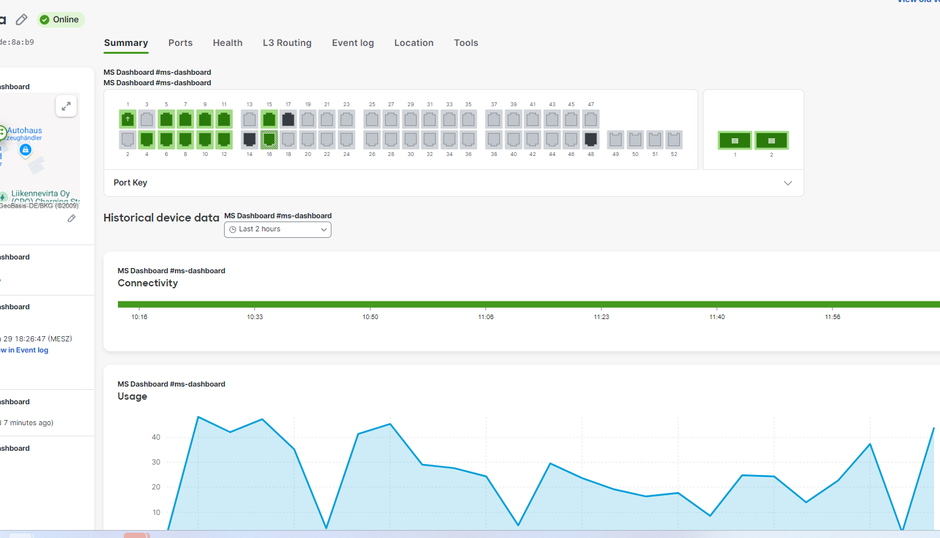The height and width of the screenshot is (538, 940).
Task: Switch to the Ports tab
Action: pyautogui.click(x=180, y=43)
